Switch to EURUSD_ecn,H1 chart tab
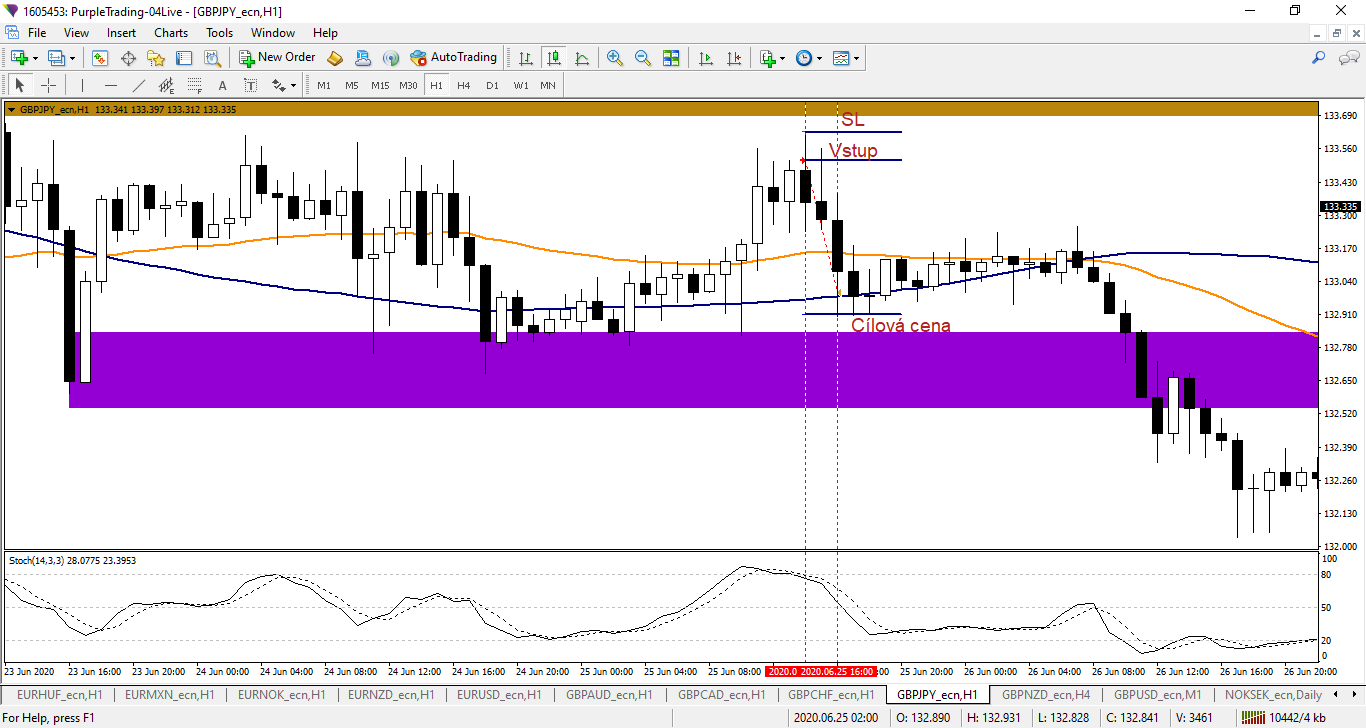 (497, 694)
